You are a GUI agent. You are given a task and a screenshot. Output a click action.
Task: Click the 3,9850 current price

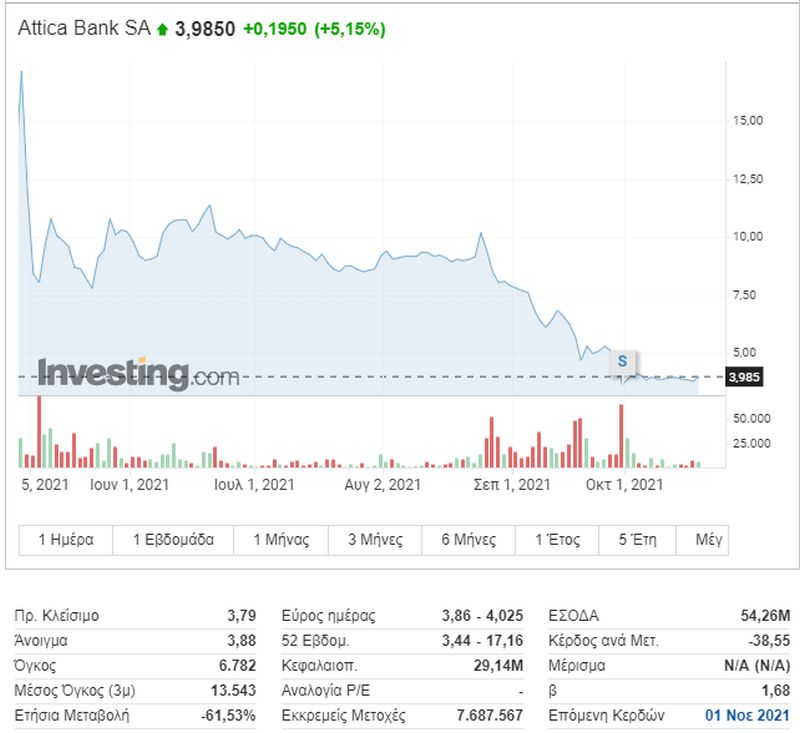point(205,29)
